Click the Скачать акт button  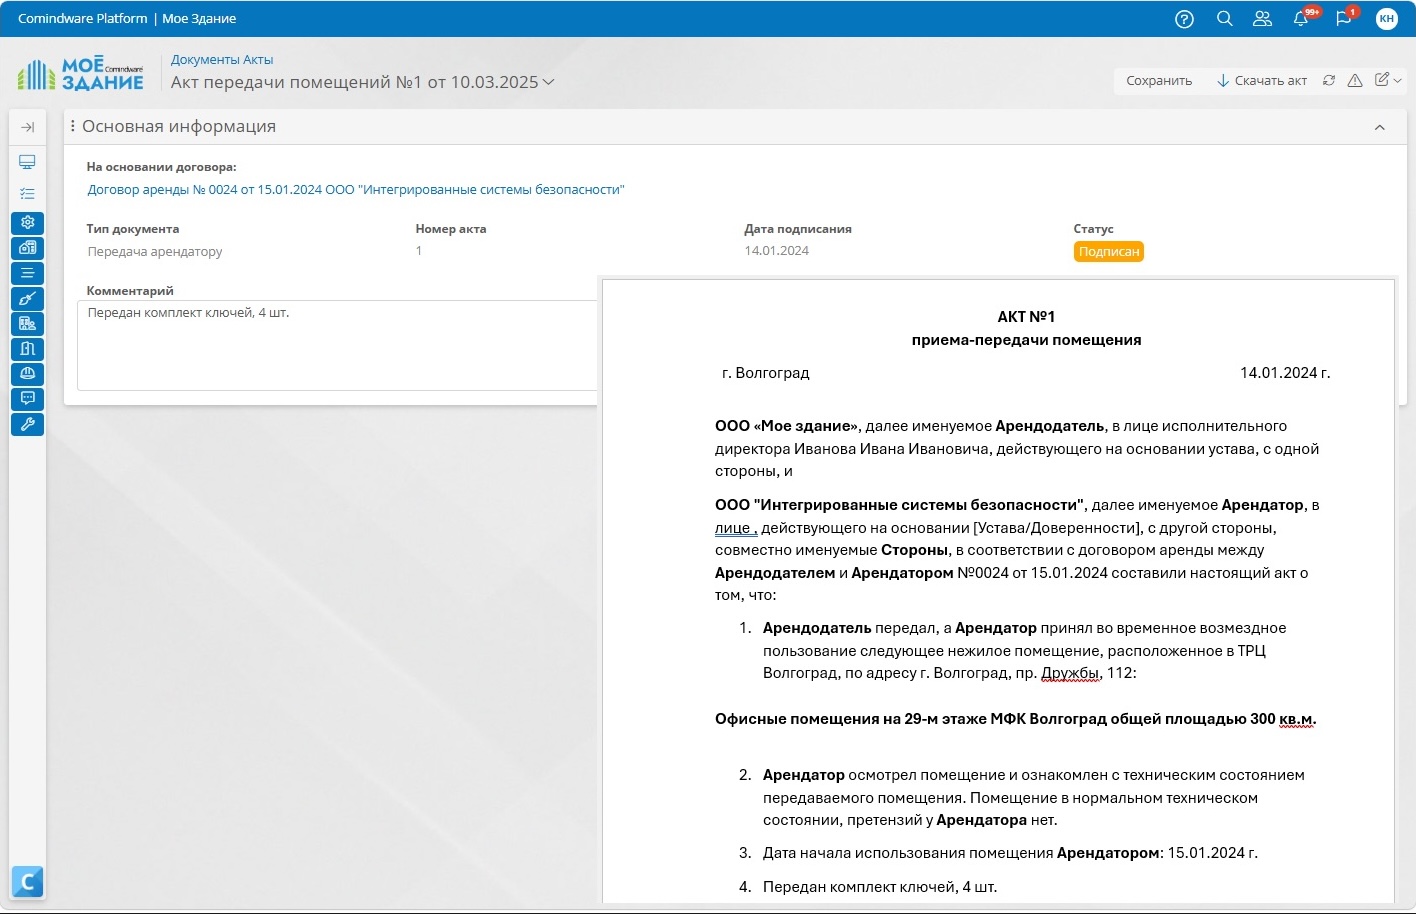coord(1262,81)
